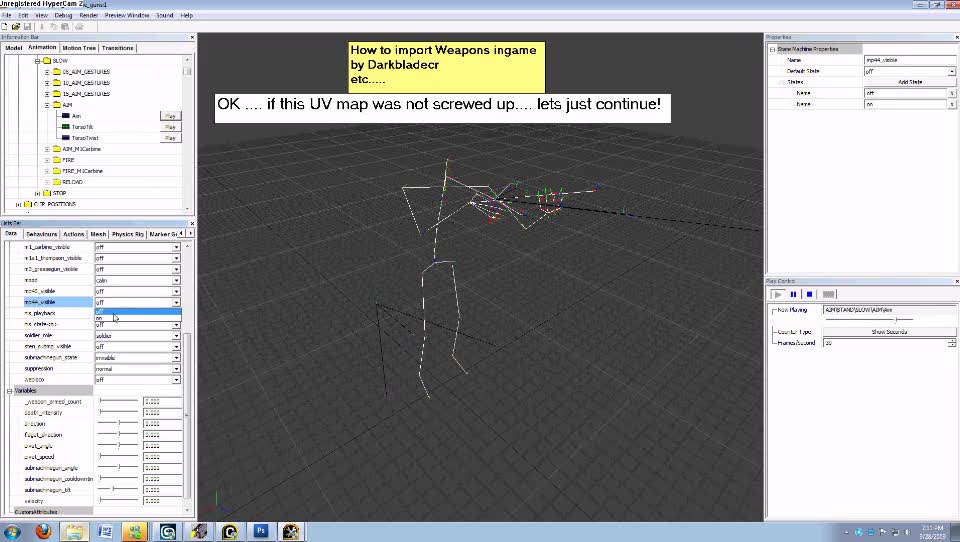Play the TorsoTilt animation
960x542 pixels.
(x=170, y=127)
